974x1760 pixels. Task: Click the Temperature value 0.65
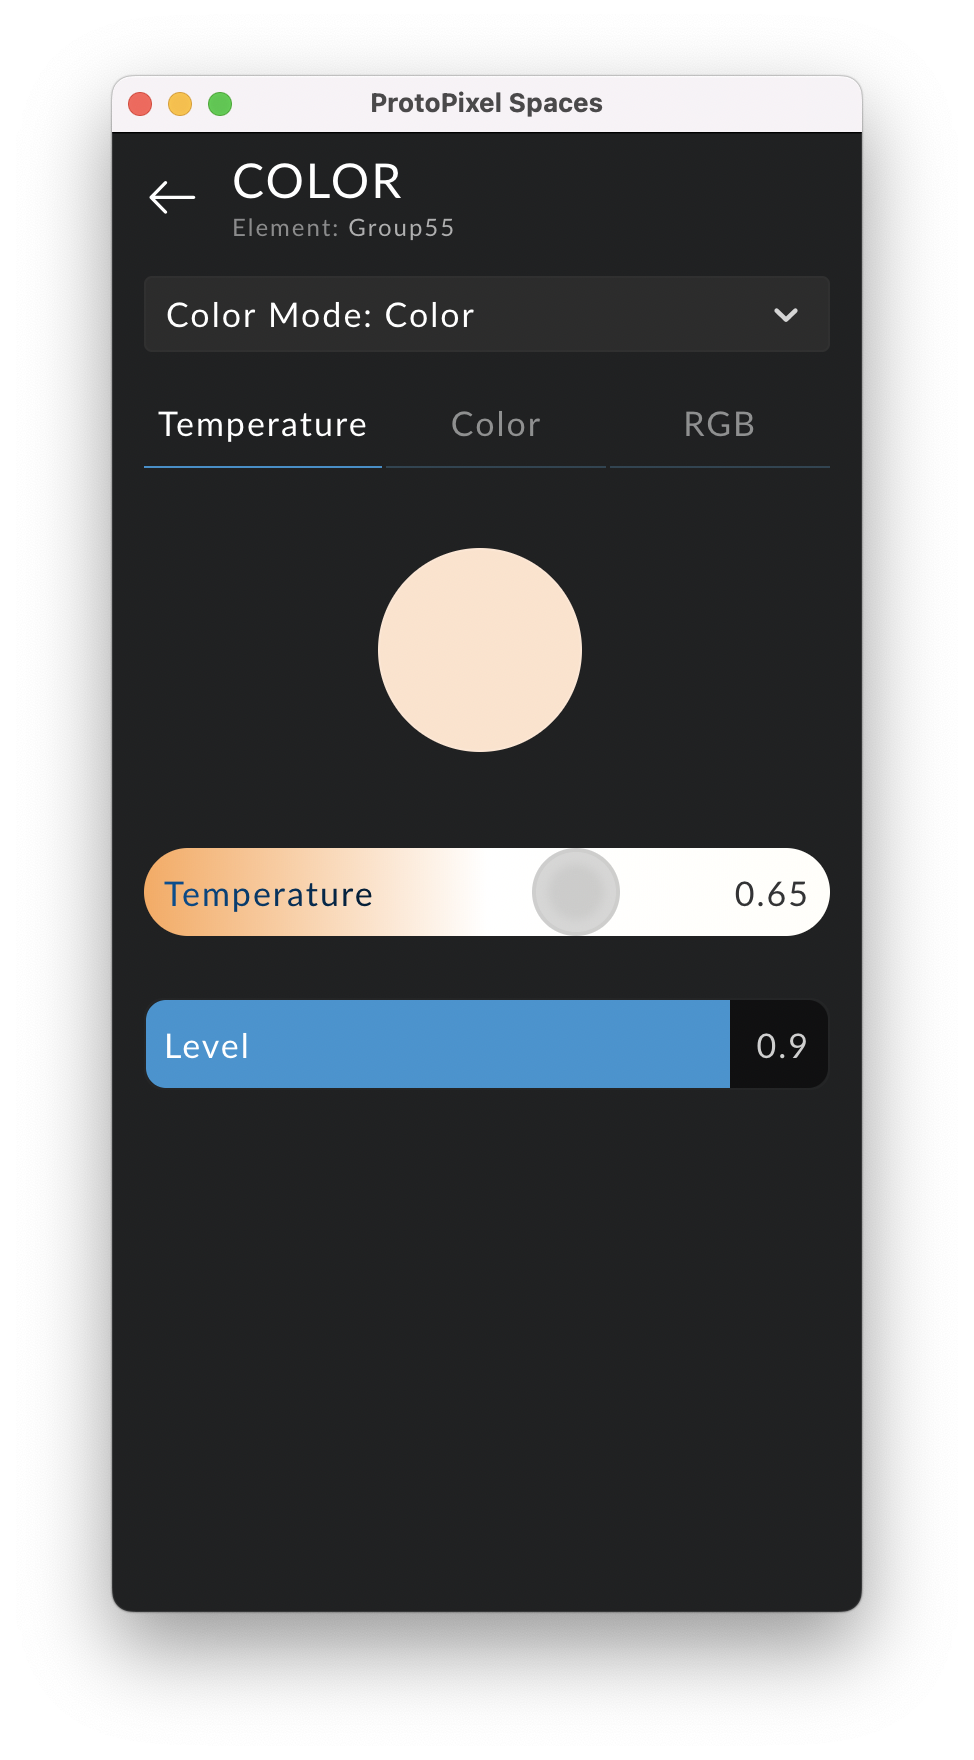pos(772,892)
